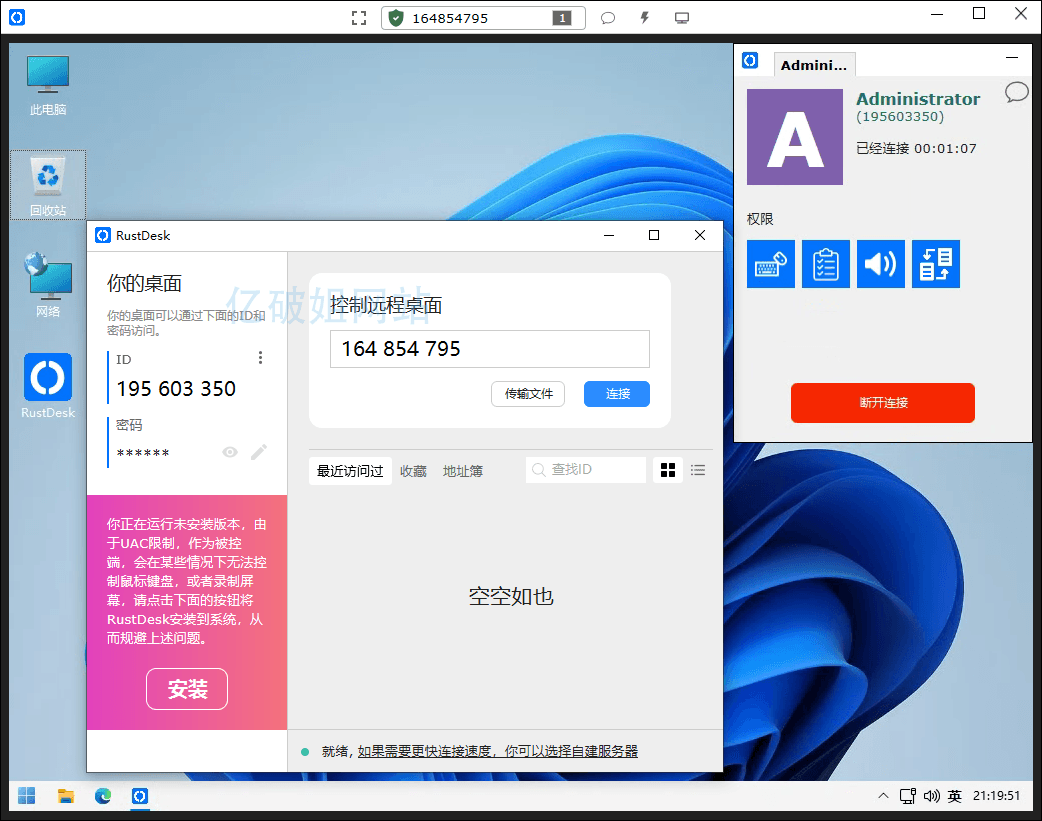Open chat from the session toolbar

607,18
